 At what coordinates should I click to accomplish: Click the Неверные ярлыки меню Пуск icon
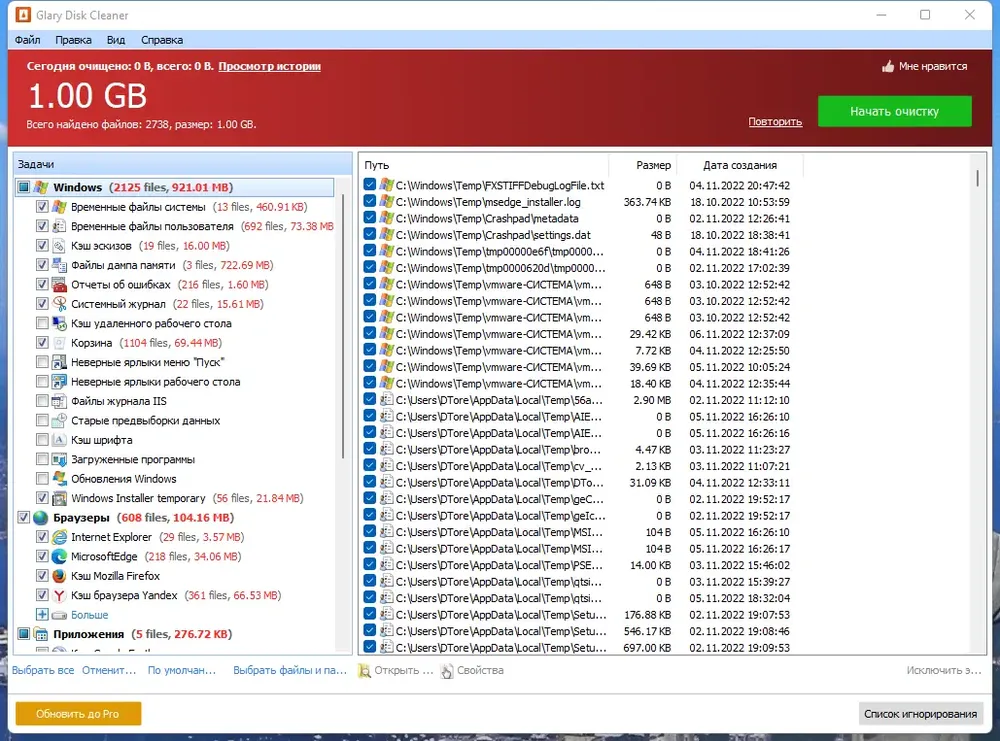59,362
